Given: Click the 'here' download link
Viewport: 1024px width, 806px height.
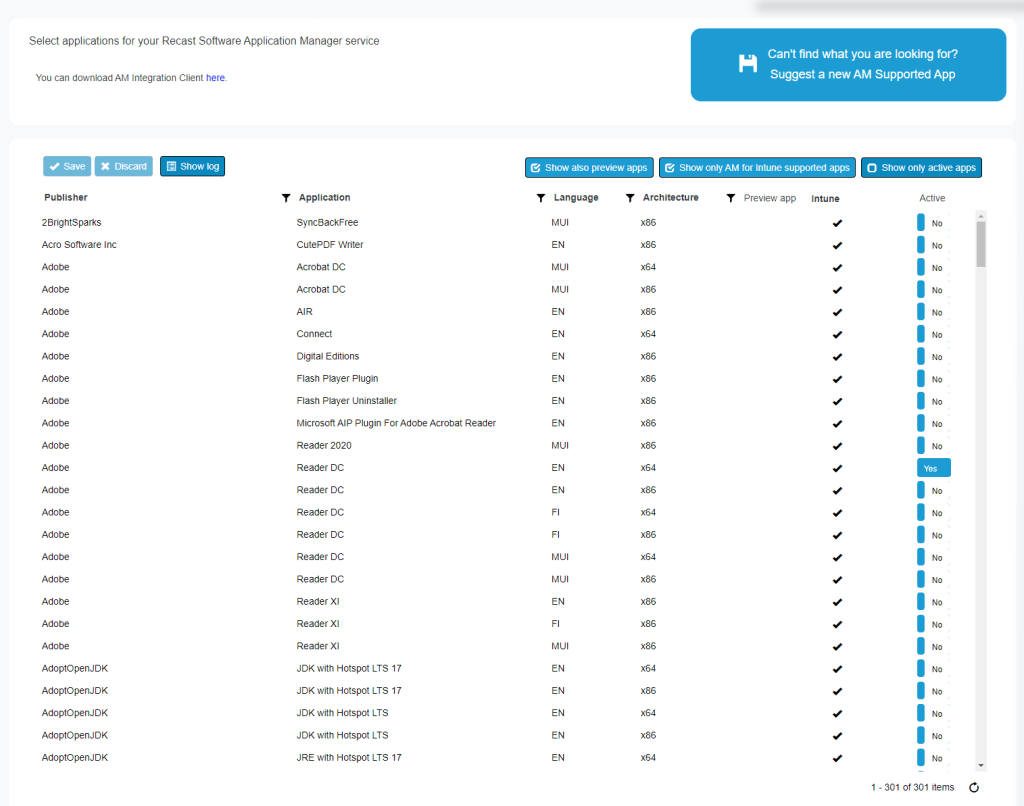Looking at the screenshot, I should click(215, 78).
